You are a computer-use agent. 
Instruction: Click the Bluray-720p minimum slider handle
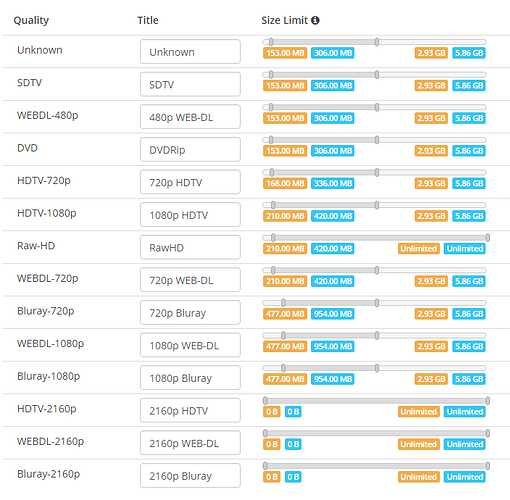[x=283, y=303]
